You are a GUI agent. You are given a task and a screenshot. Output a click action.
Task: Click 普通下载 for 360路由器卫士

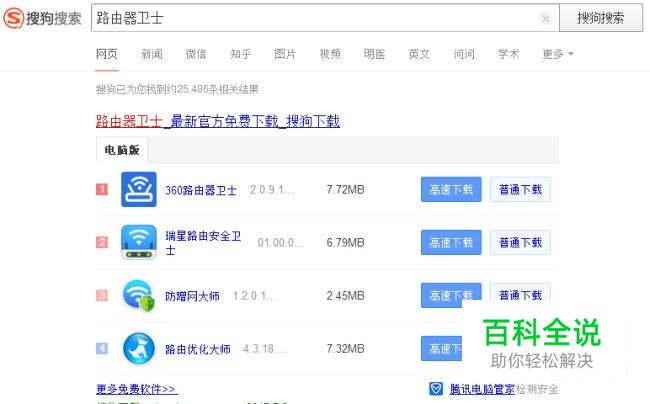520,189
